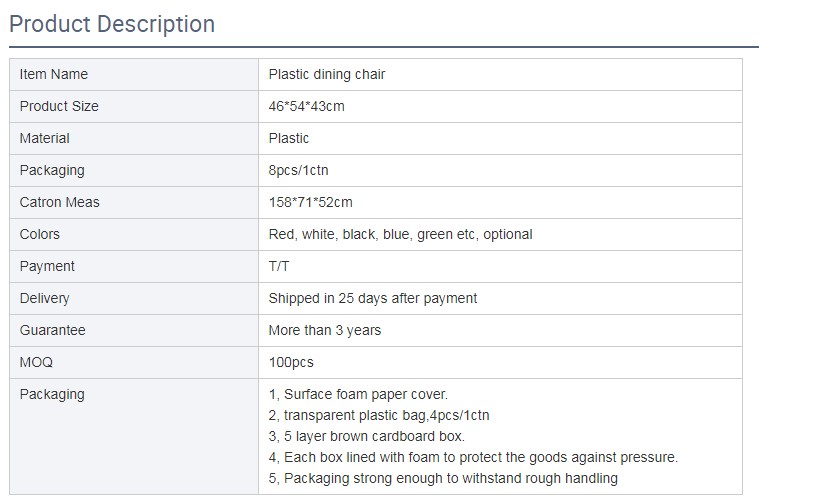Screen dimensions: 835x499
Task: Click the Colors row label
Action: coord(40,234)
